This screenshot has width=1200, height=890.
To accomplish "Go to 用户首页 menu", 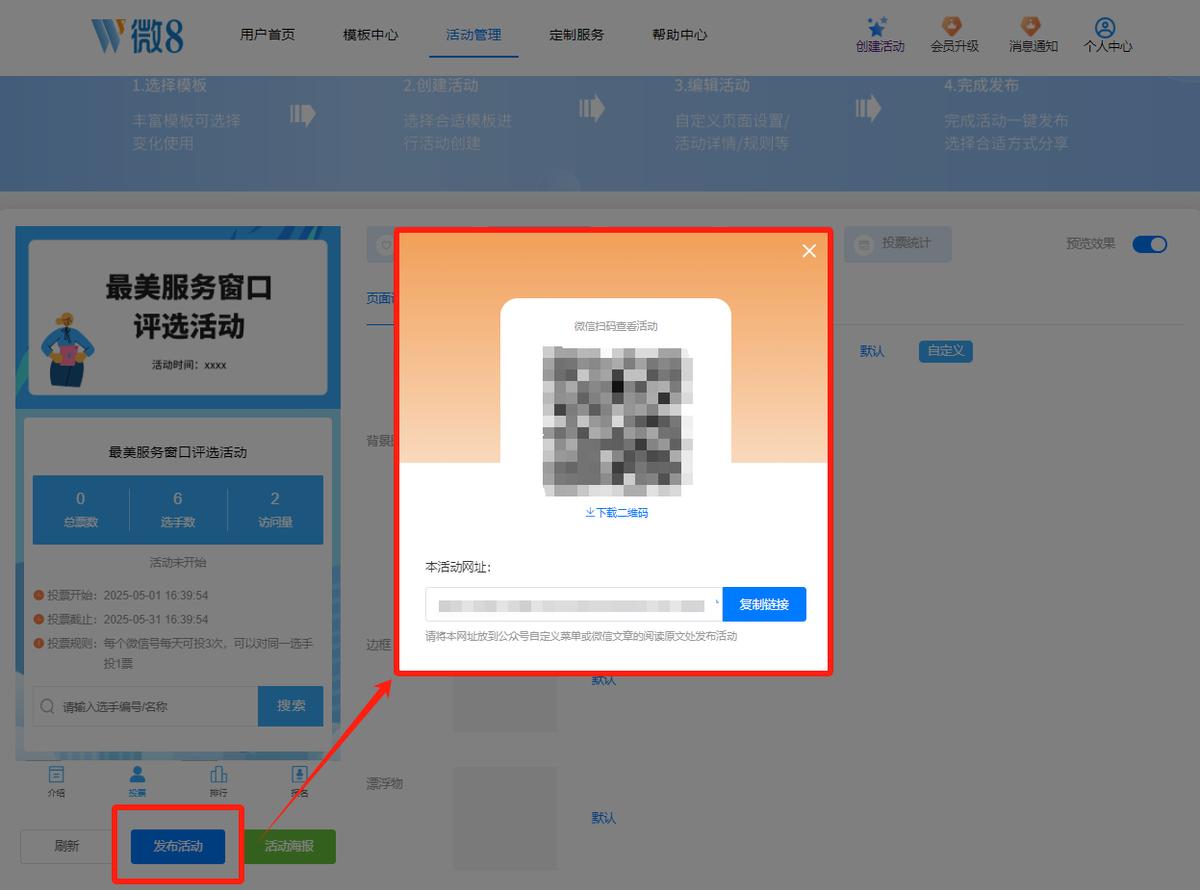I will point(267,34).
